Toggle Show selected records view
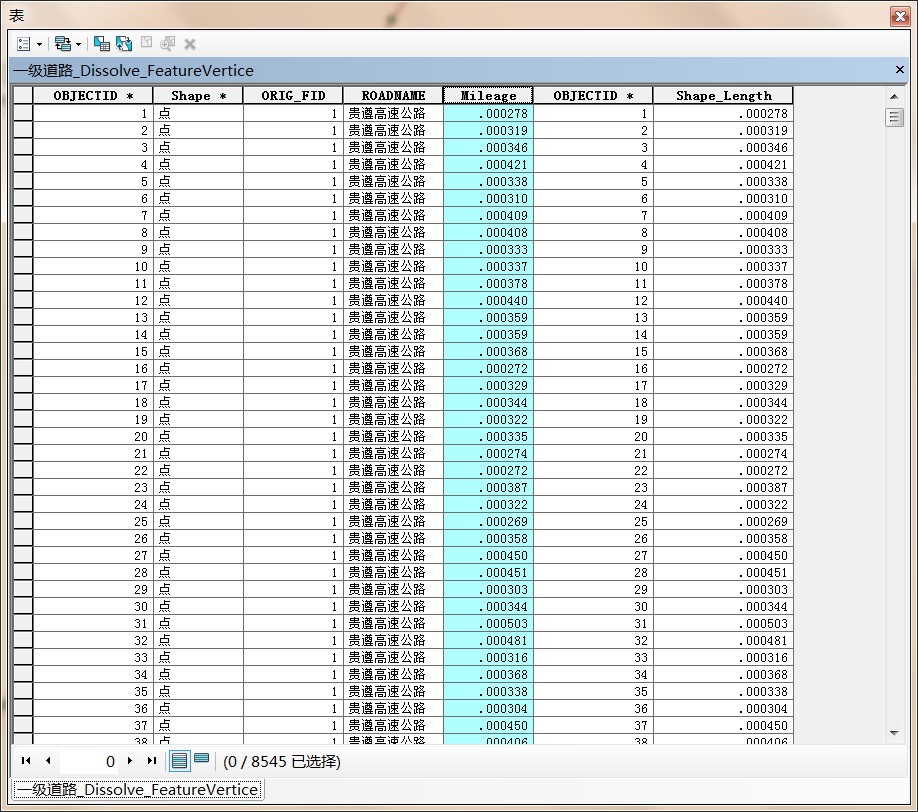The width and height of the screenshot is (918, 812). [x=201, y=759]
